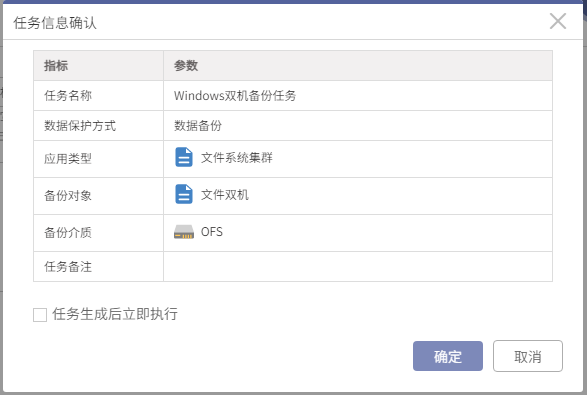Screen dimensions: 587x395
Task: Click the 任务信息确认 dialog title
Action: [x=55, y=23]
